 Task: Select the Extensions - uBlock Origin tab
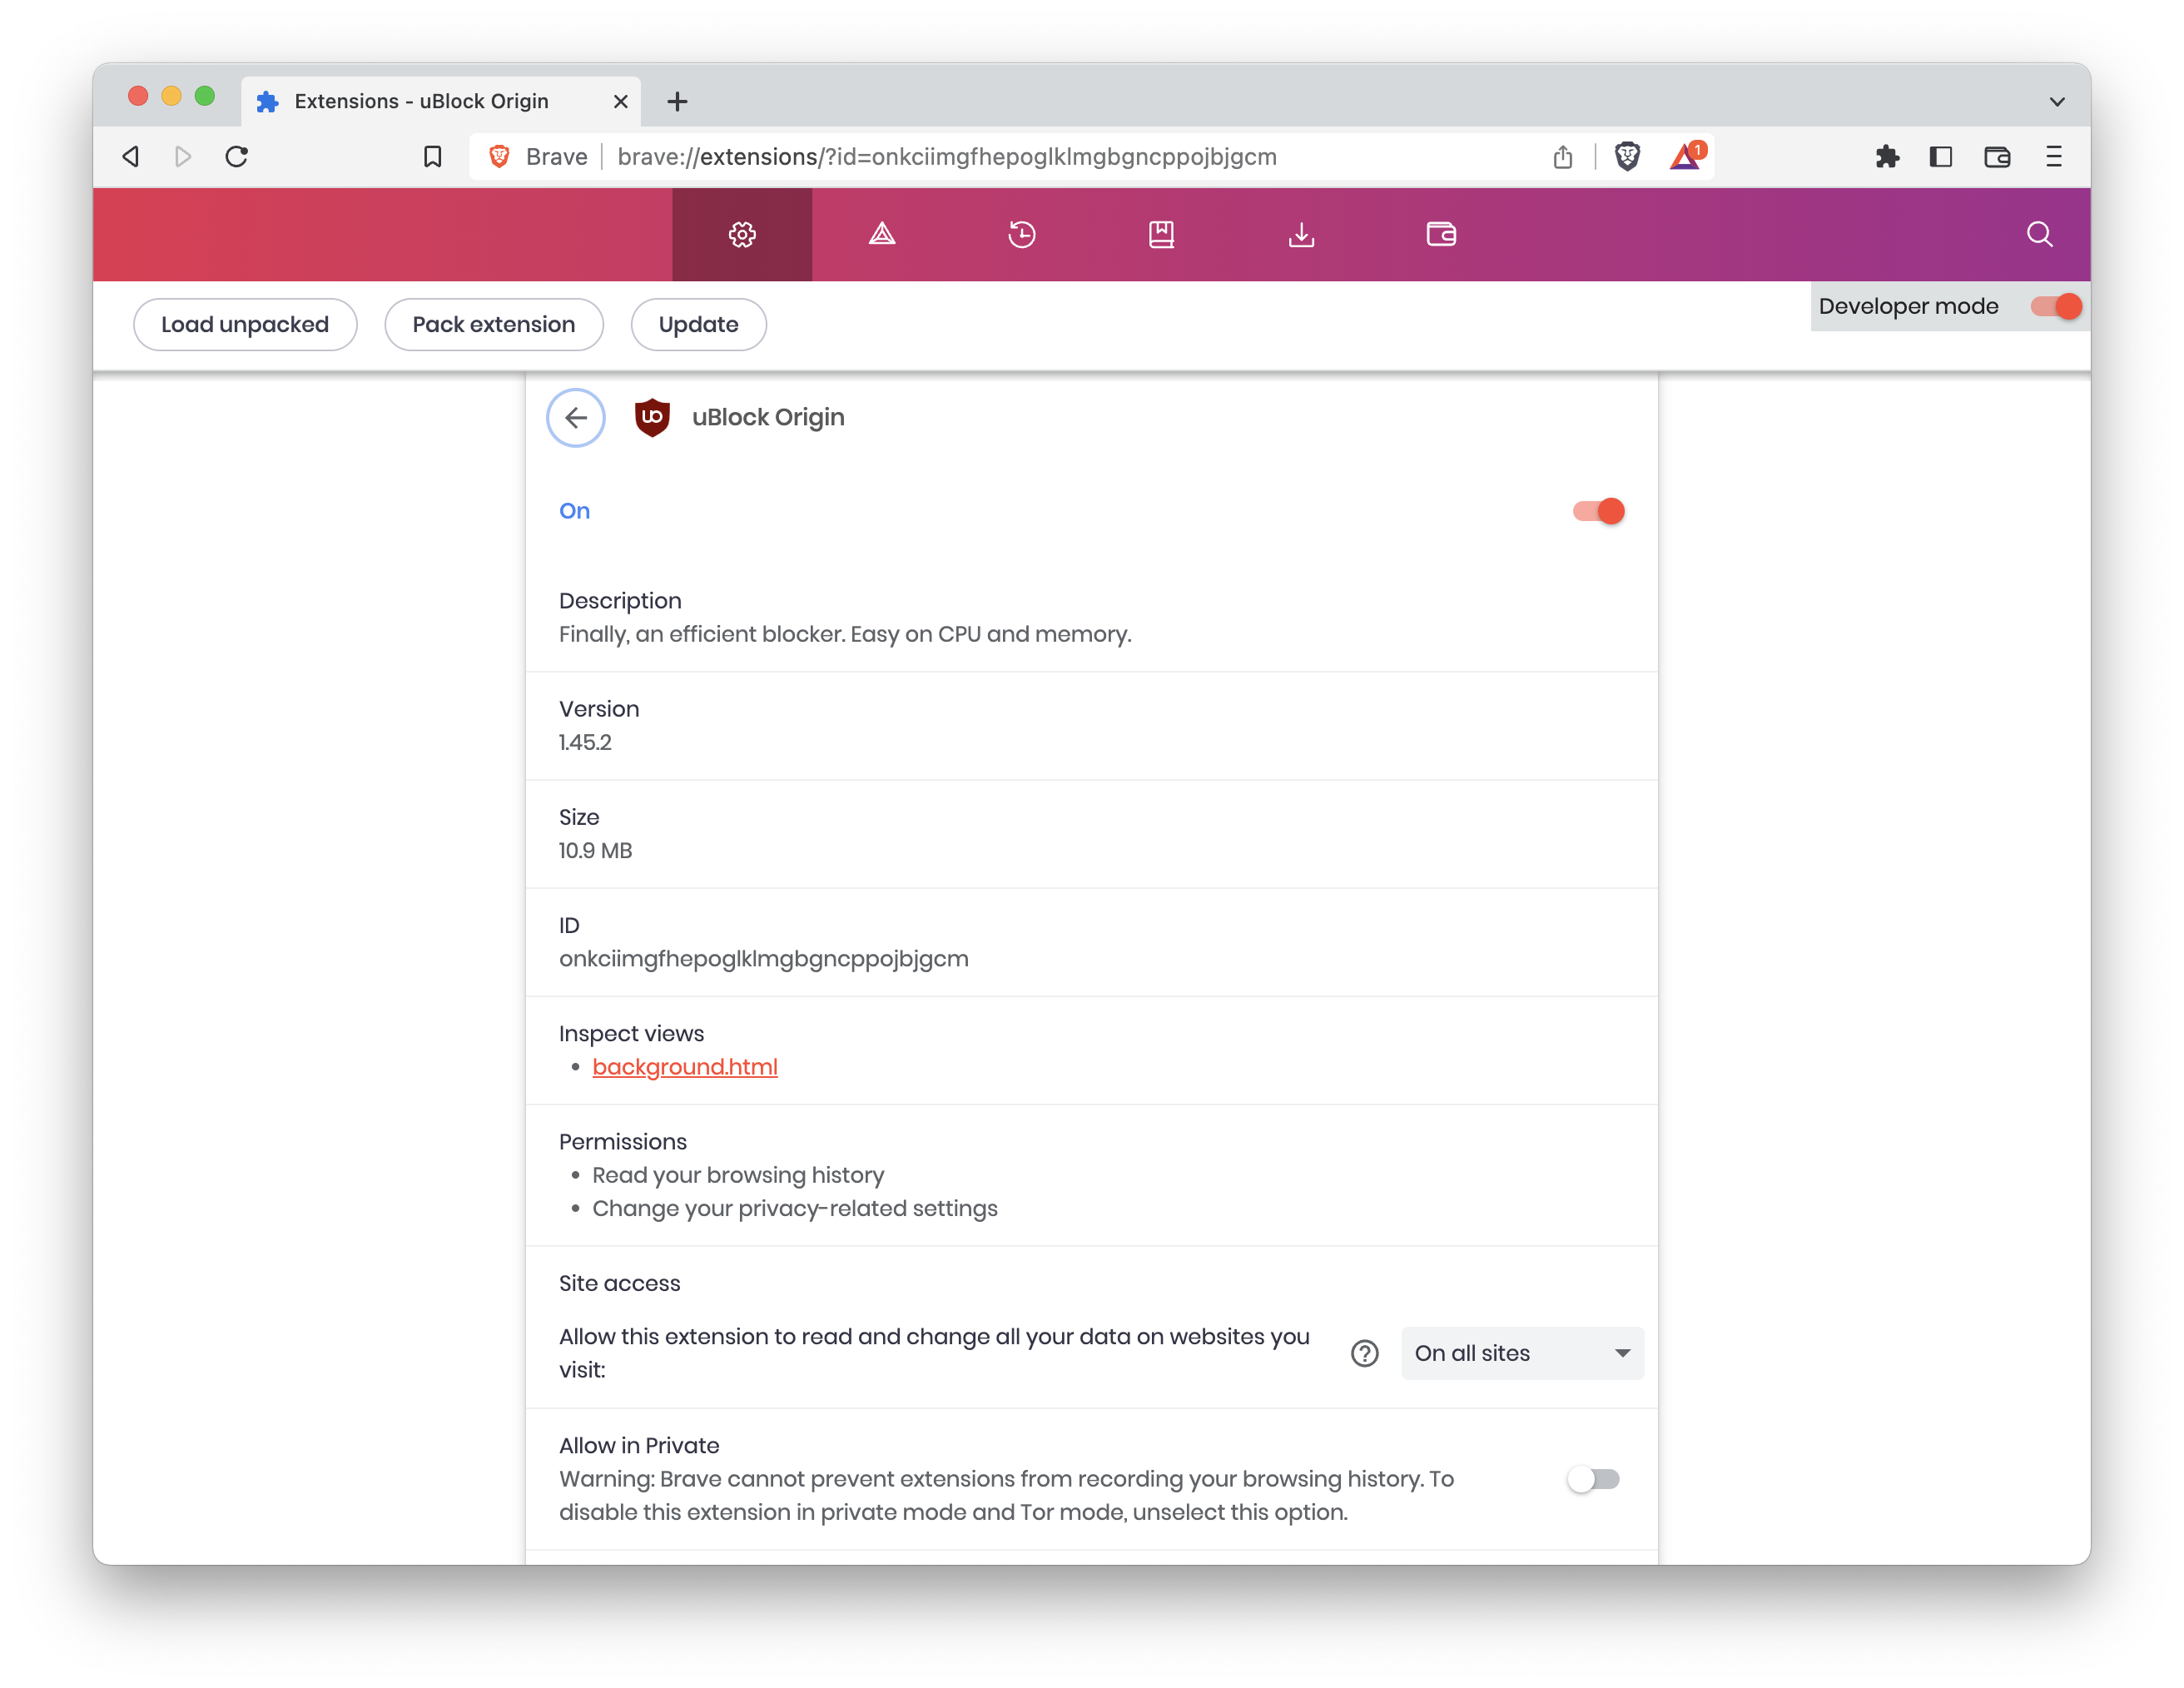click(420, 100)
